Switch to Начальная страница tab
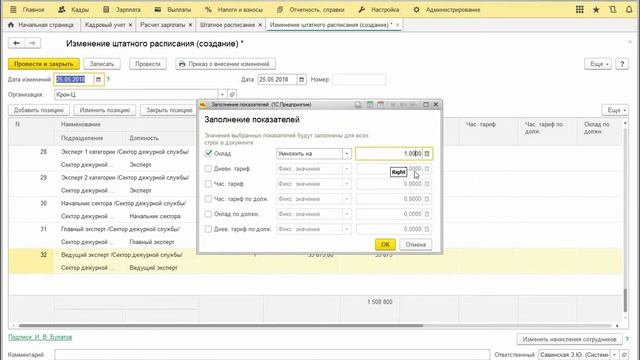The height and width of the screenshot is (360, 640). pos(41,25)
